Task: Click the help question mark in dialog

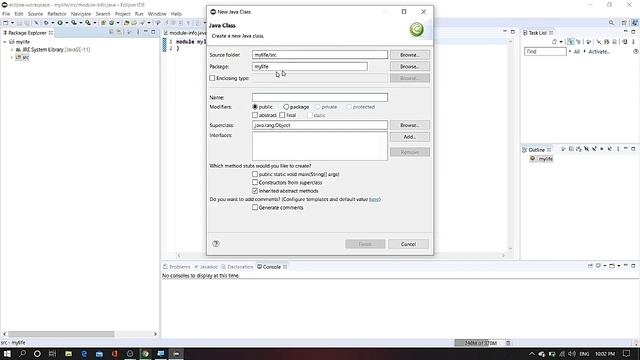Action: click(x=216, y=244)
